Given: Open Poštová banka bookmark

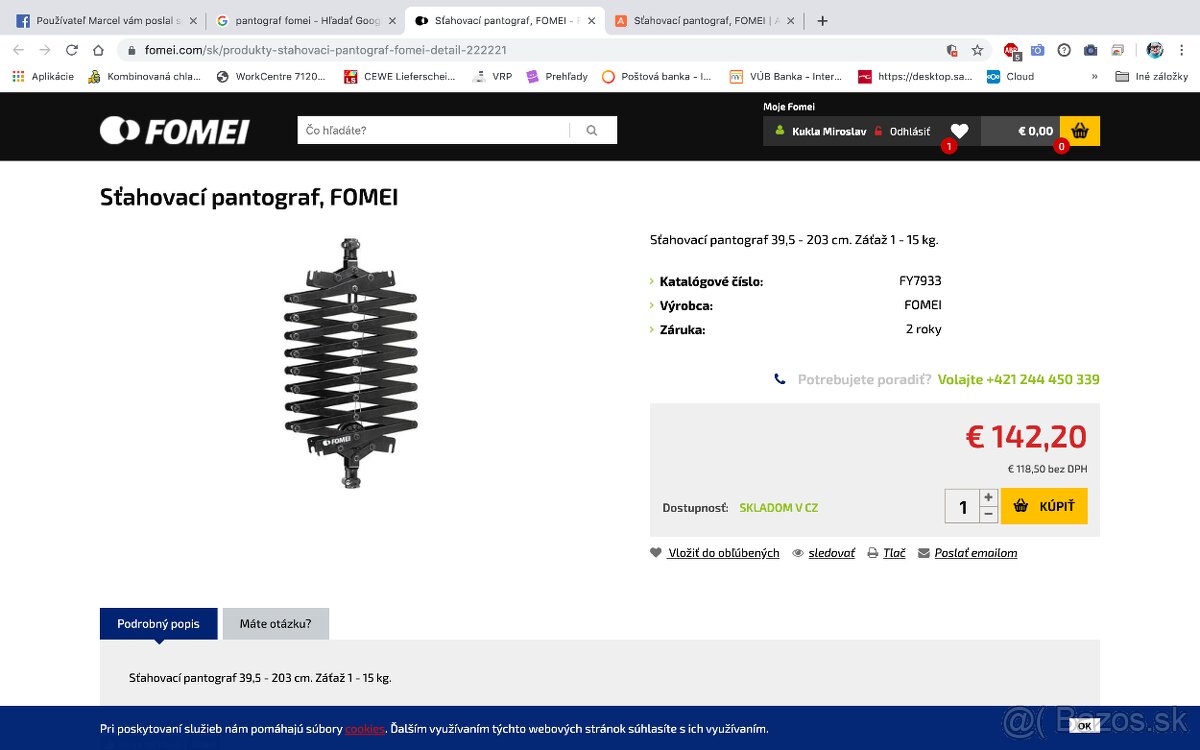Looking at the screenshot, I should point(657,76).
